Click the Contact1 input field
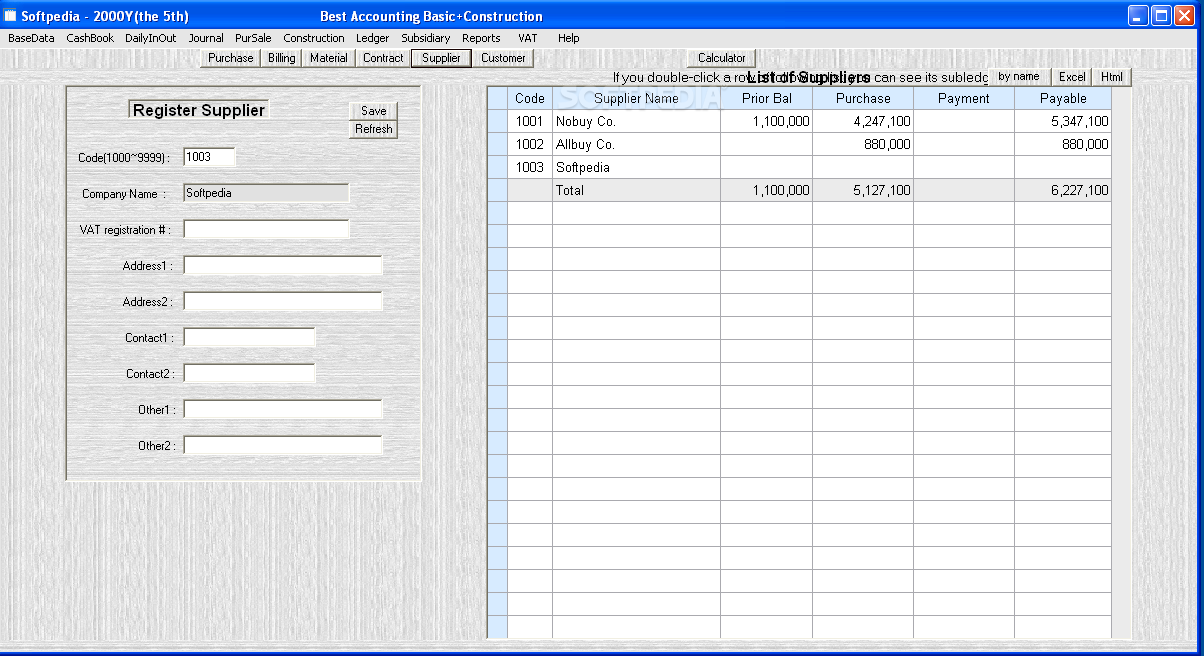This screenshot has width=1204, height=656. tap(250, 337)
